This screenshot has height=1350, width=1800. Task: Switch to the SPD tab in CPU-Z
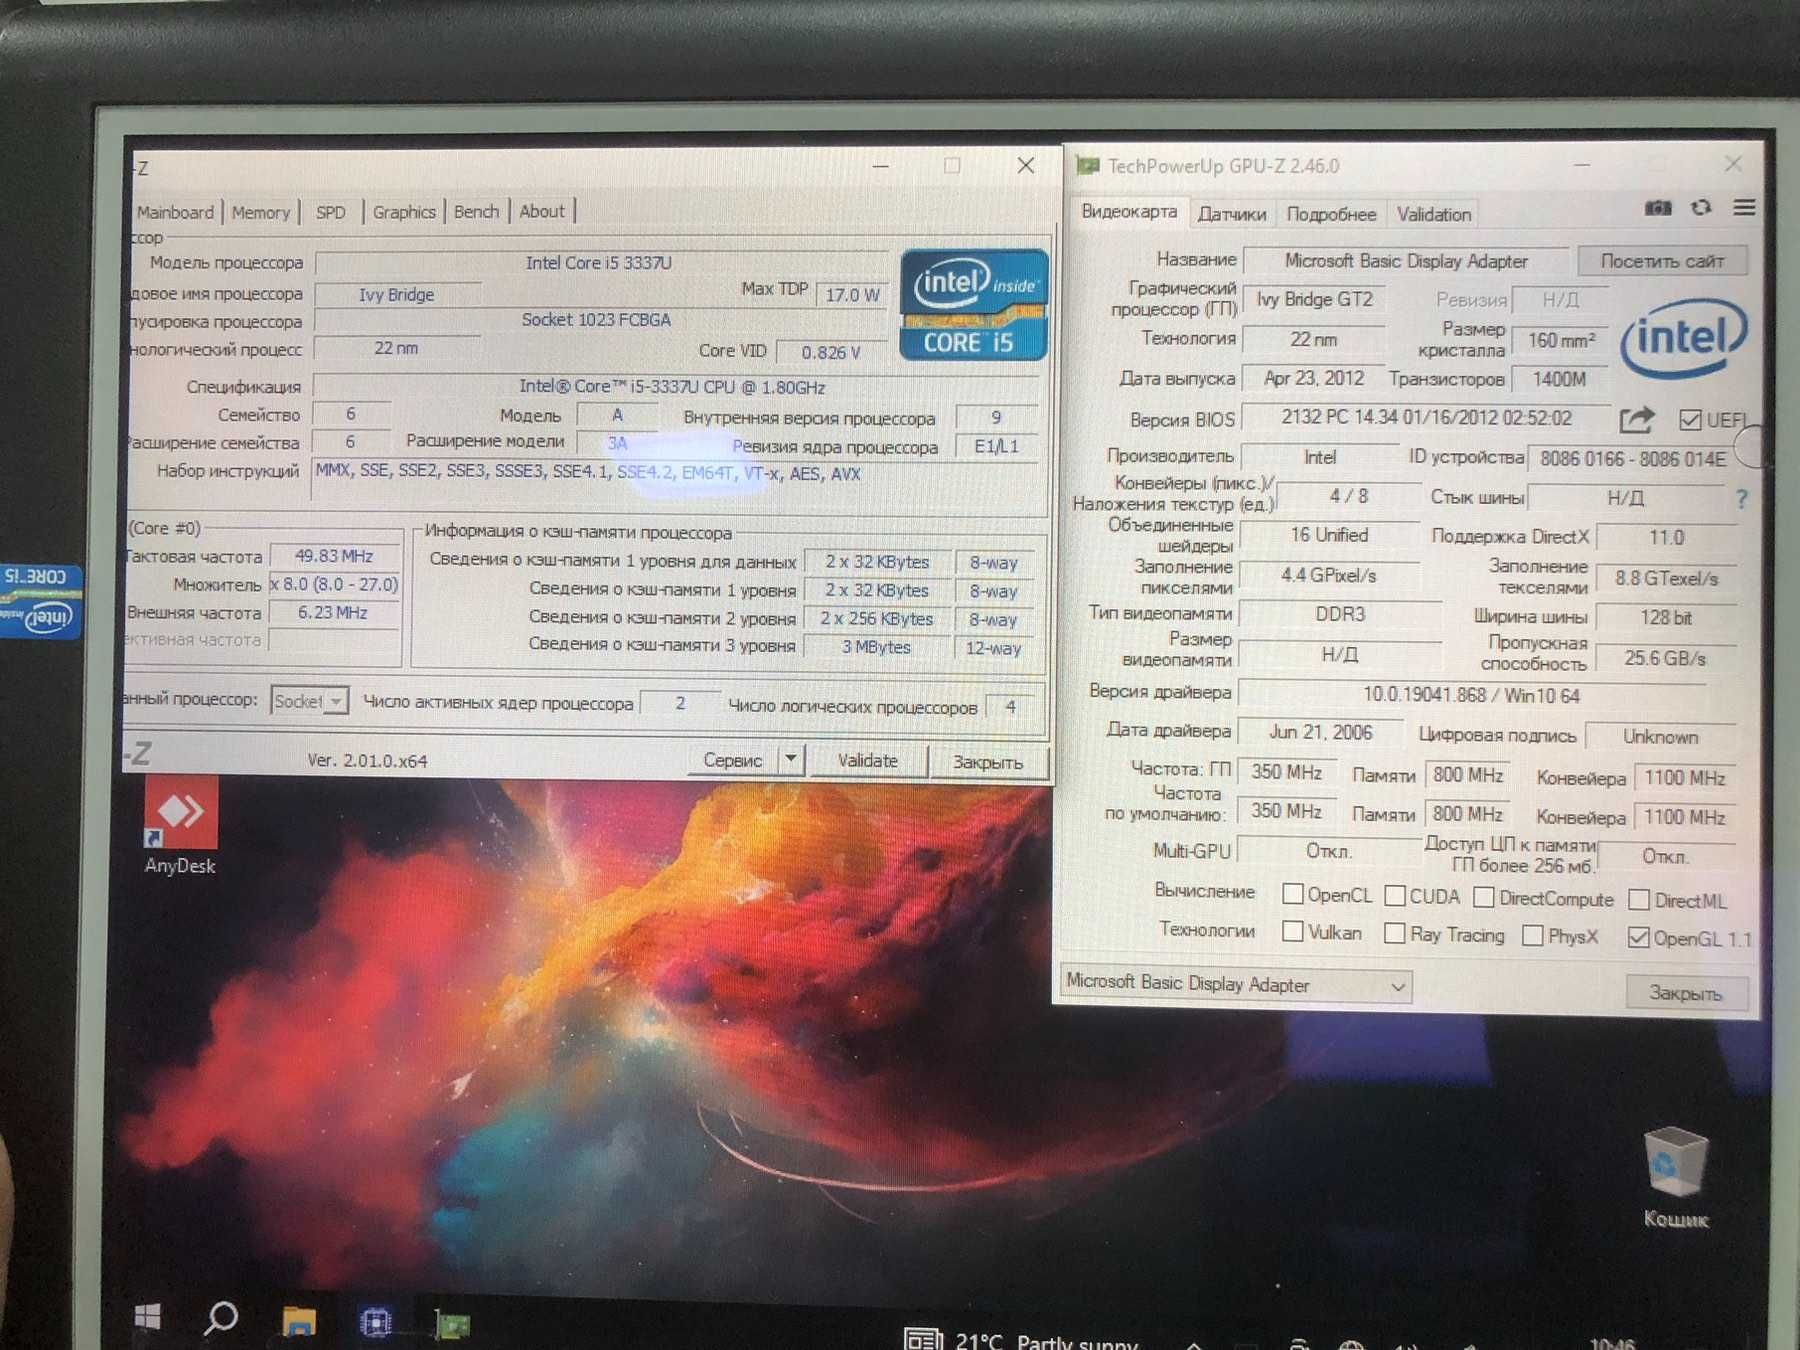[330, 212]
